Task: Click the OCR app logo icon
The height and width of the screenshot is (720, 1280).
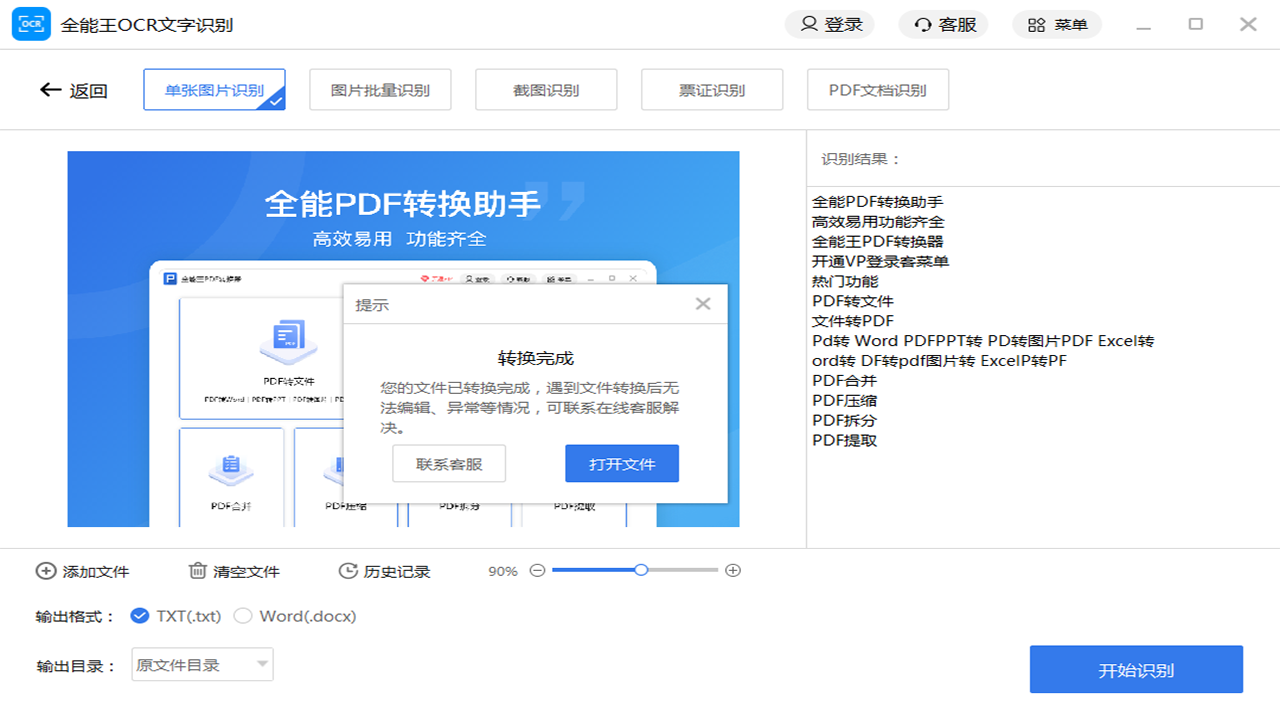Action: tap(31, 23)
